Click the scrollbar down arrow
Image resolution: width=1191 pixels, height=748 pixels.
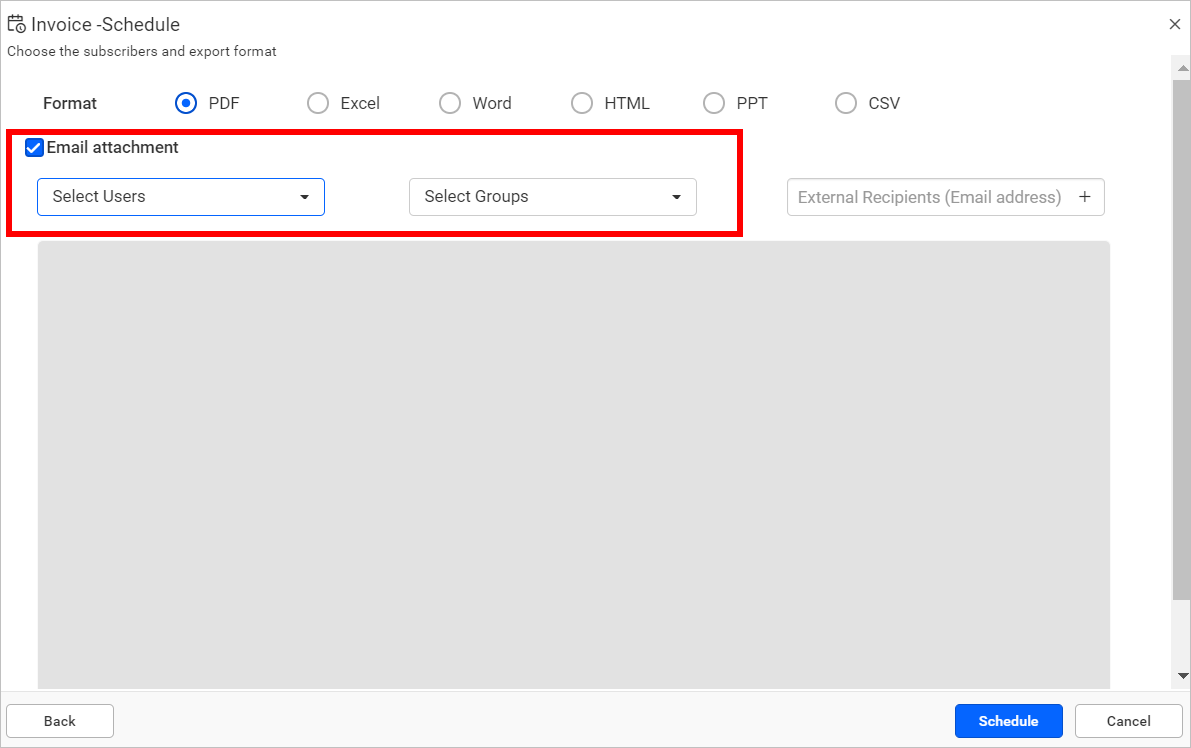point(1182,676)
